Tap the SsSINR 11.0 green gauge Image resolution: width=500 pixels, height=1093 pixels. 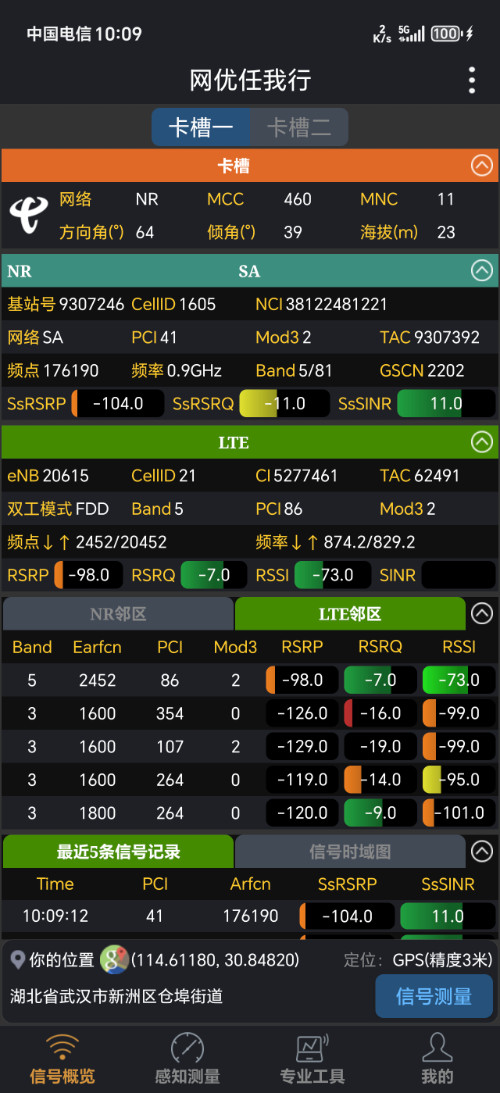click(446, 403)
